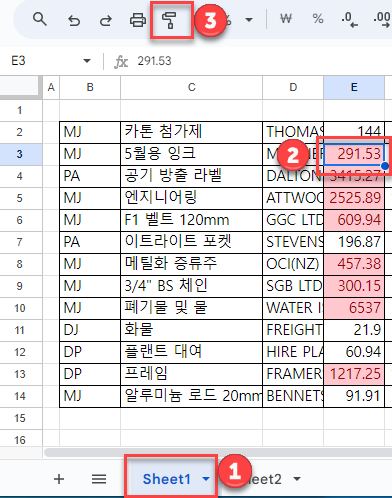Screen dimensions: 392x498
Task: Click cell containing 플랜트 대여
Action: (x=191, y=352)
